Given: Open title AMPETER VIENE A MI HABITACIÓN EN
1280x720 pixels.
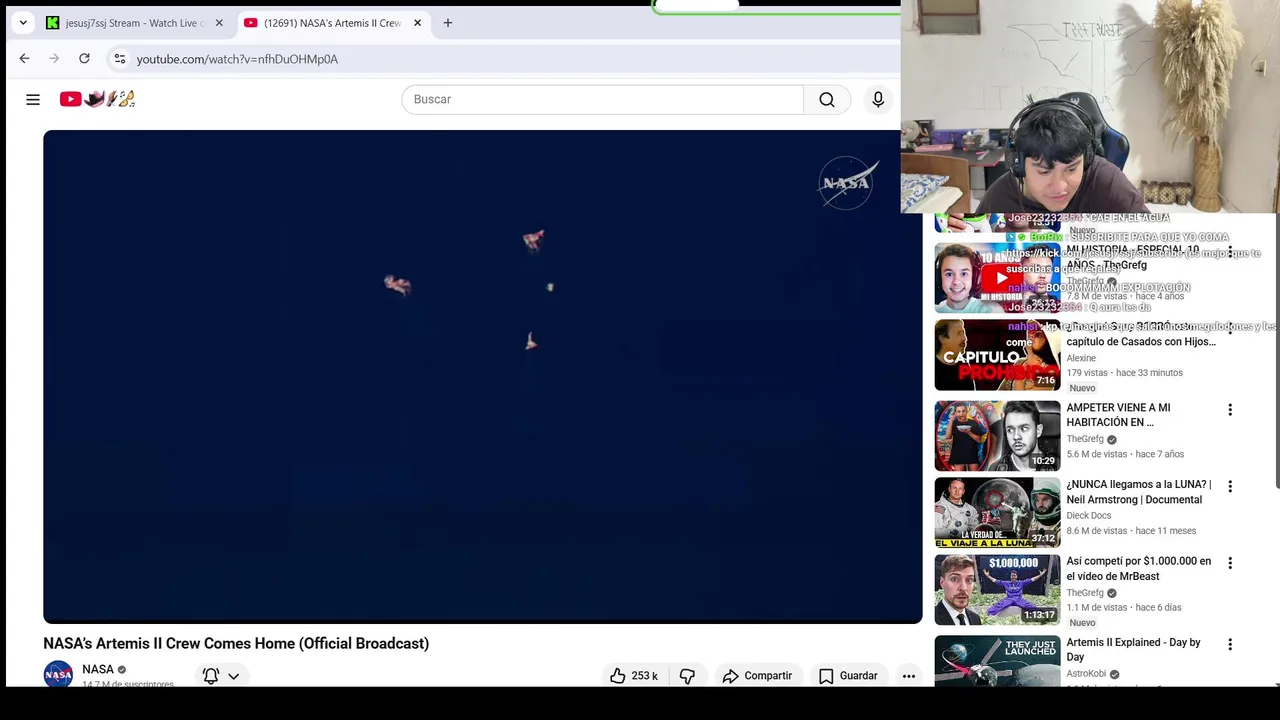Looking at the screenshot, I should (1118, 415).
